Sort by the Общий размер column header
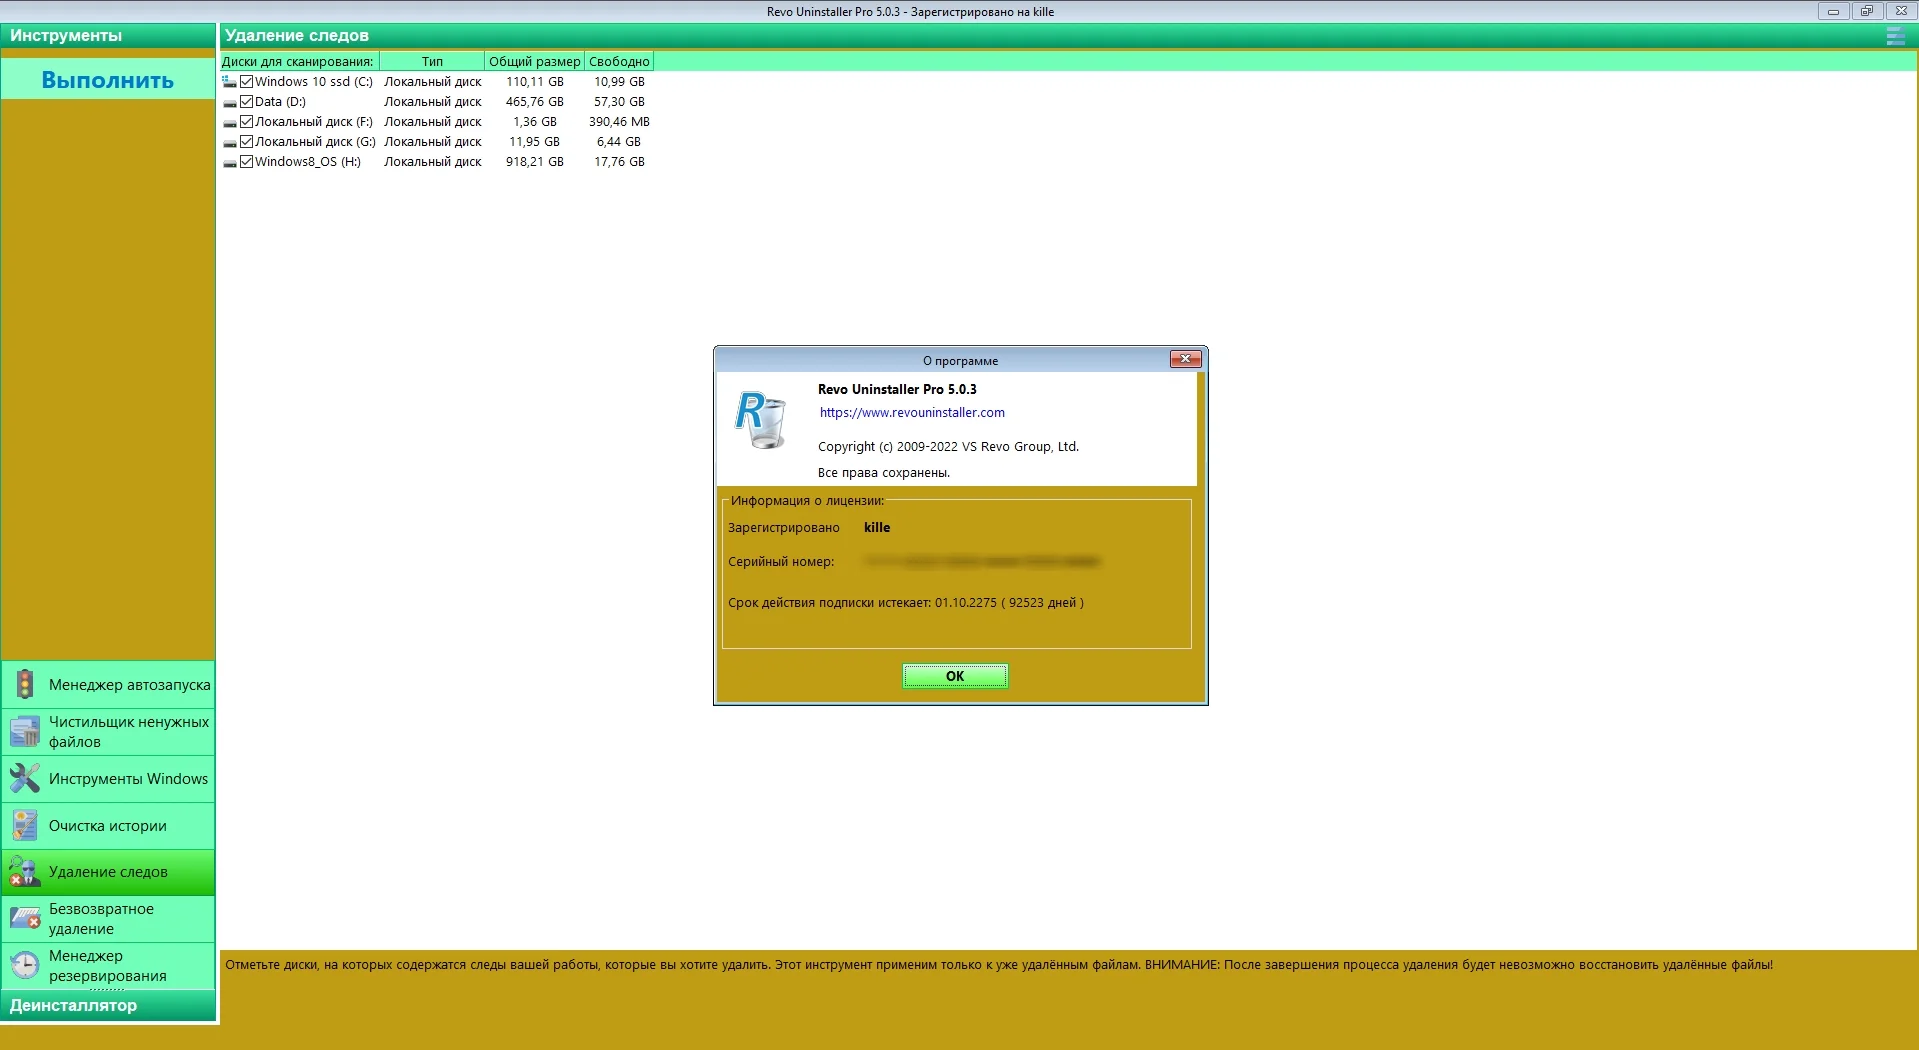The width and height of the screenshot is (1919, 1050). coord(534,62)
